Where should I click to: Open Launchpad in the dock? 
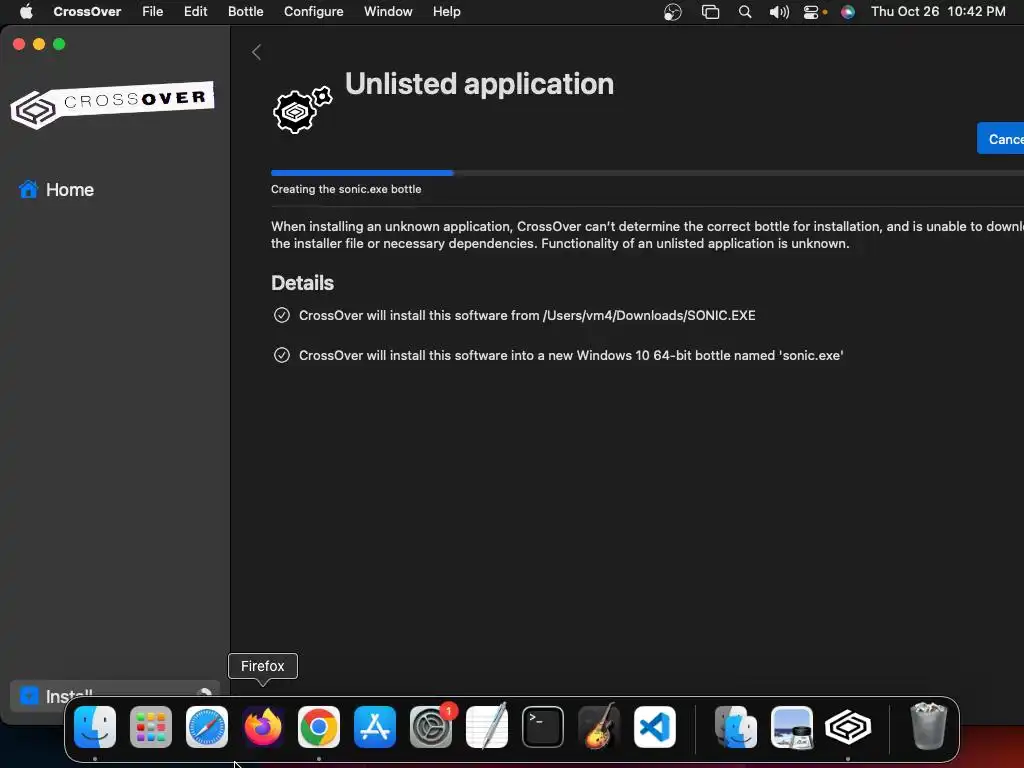click(151, 727)
